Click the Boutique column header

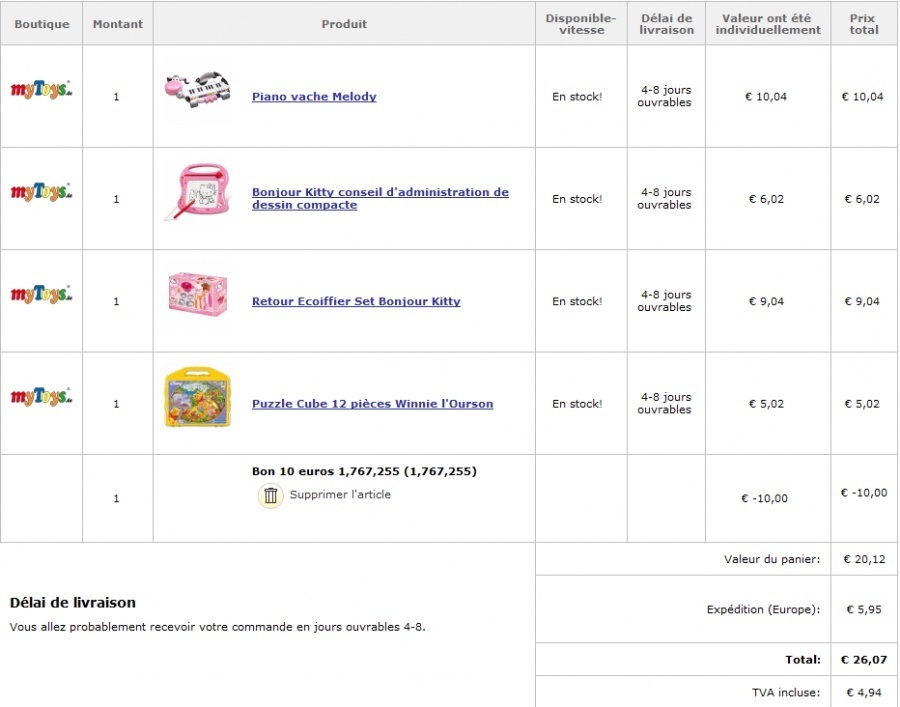coord(42,24)
